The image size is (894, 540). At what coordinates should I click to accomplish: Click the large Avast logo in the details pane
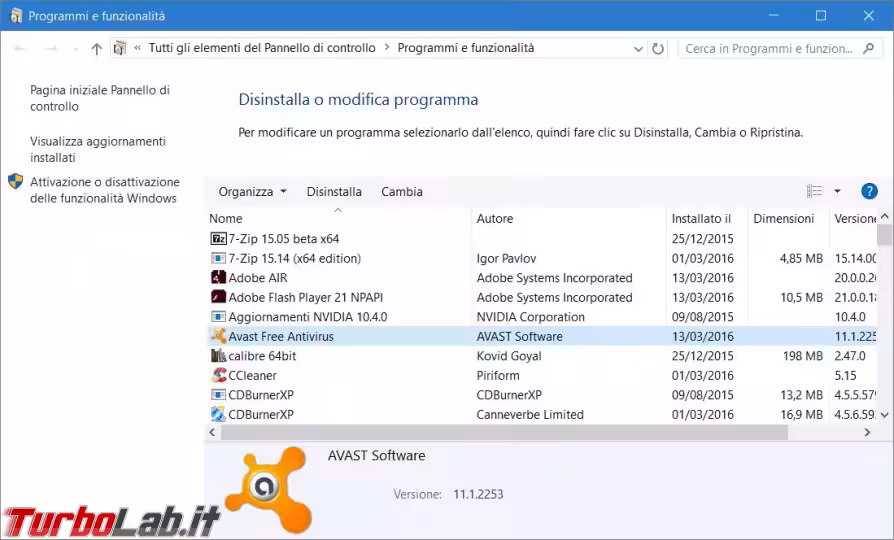point(267,489)
